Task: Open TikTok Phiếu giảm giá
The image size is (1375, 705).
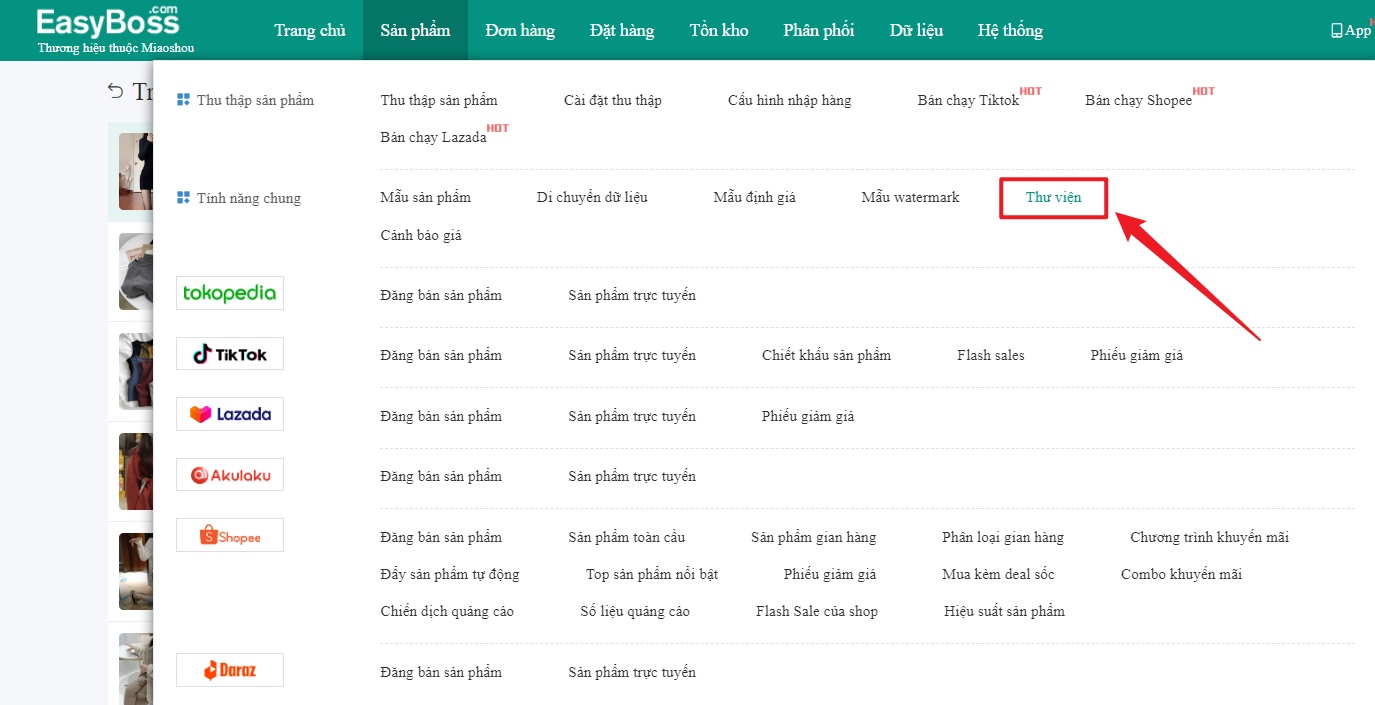Action: 1137,355
